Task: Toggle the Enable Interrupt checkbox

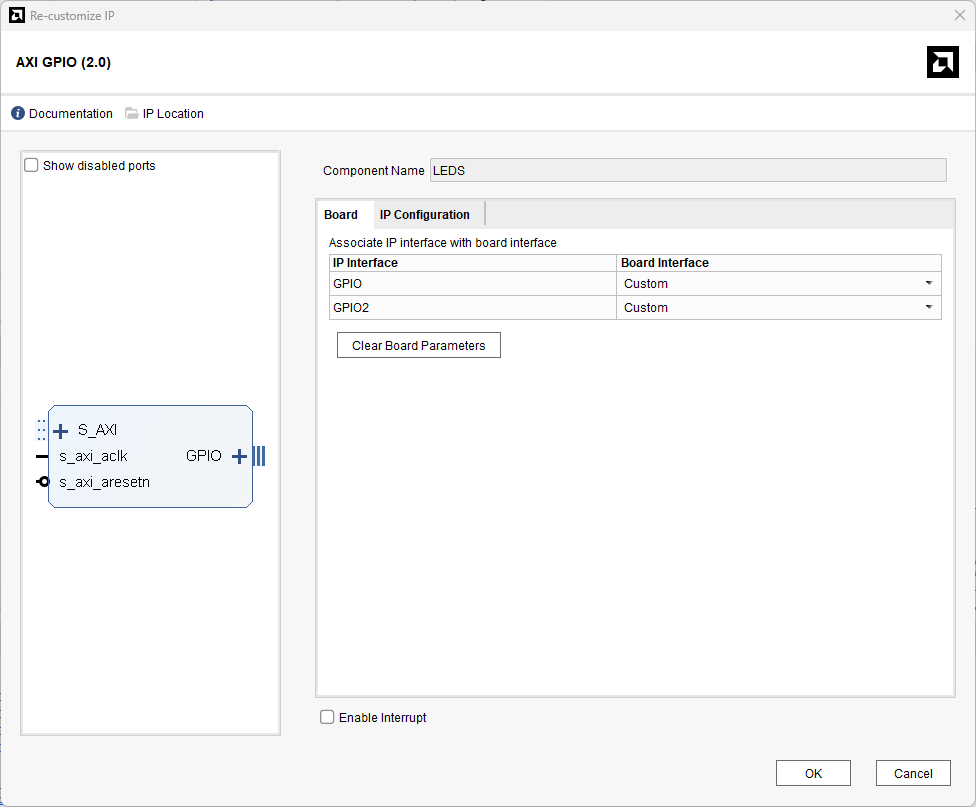Action: pos(327,717)
